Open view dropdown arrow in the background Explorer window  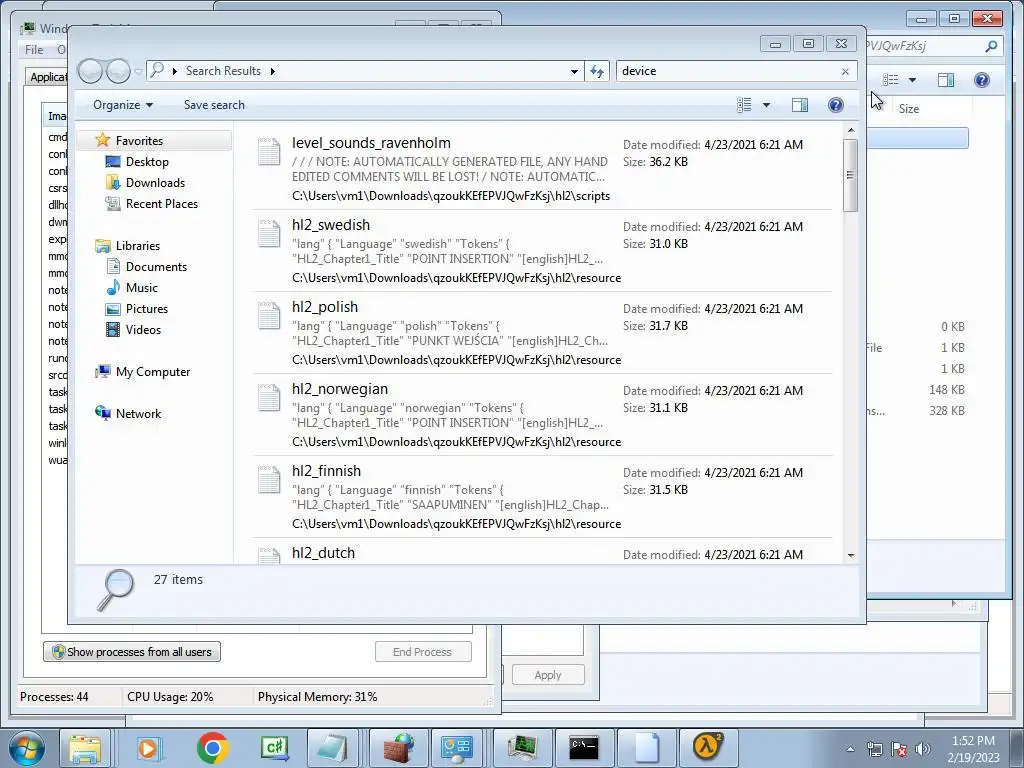click(912, 80)
